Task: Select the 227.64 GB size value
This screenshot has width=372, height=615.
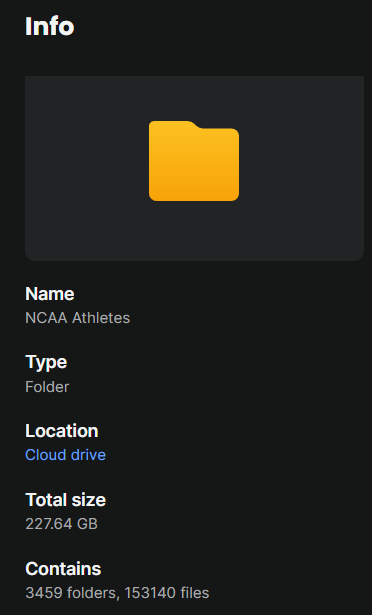Action: coord(61,524)
